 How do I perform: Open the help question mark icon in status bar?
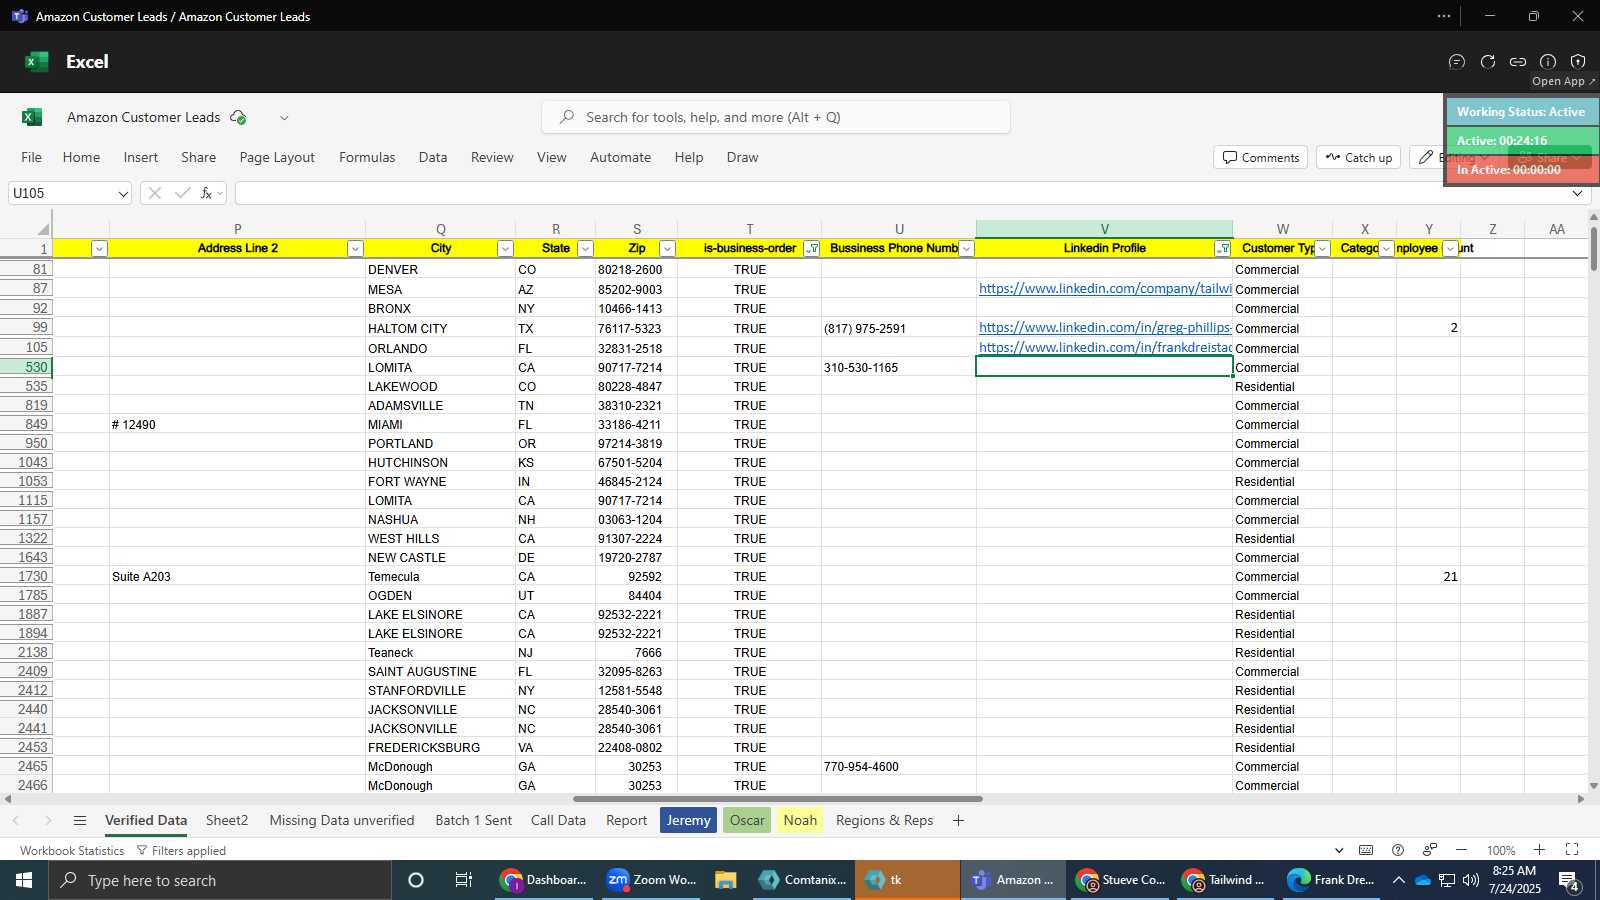(x=1398, y=850)
